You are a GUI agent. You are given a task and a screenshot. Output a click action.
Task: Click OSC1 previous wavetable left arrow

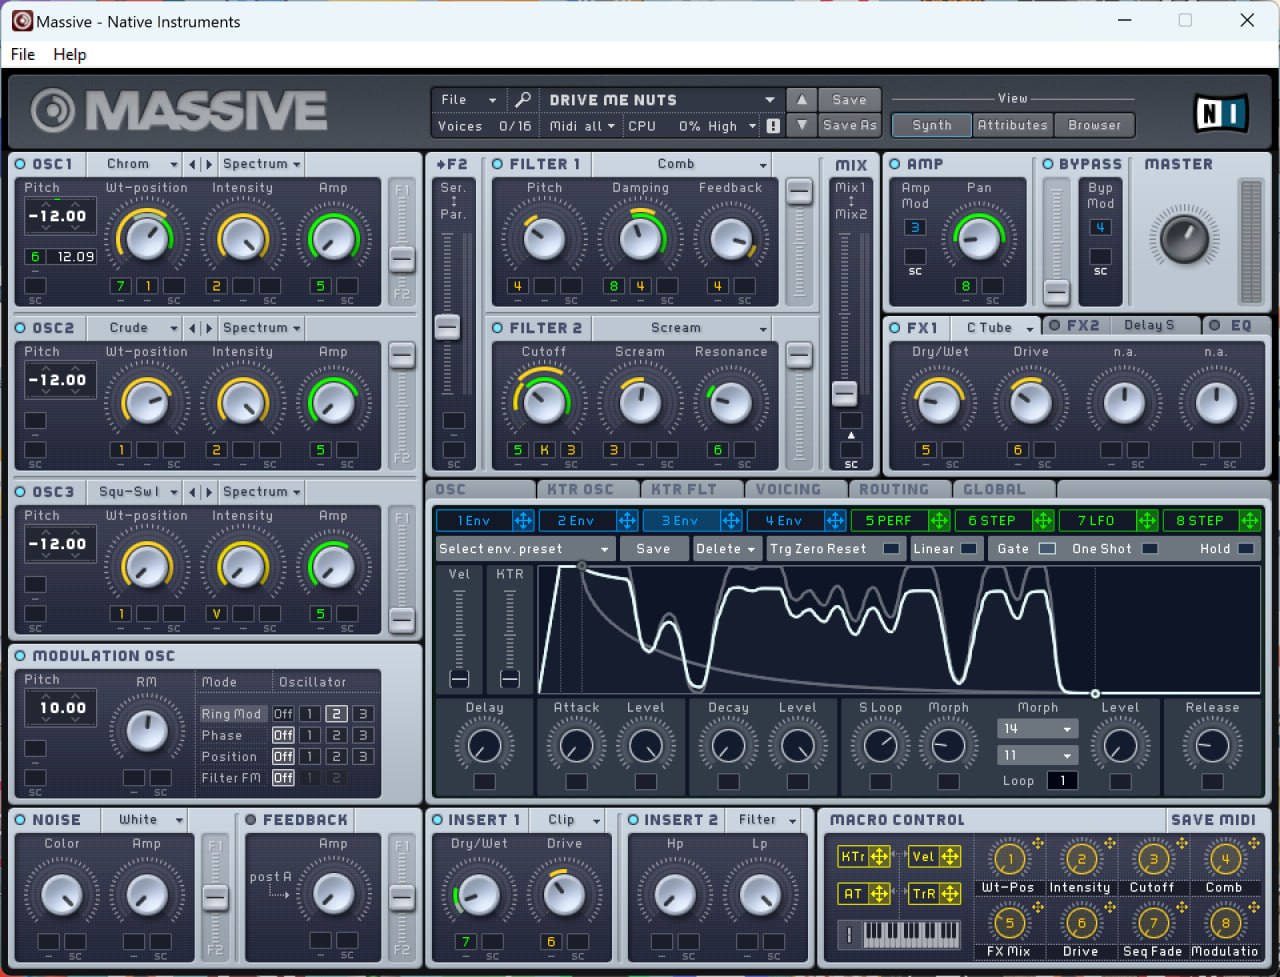(193, 164)
